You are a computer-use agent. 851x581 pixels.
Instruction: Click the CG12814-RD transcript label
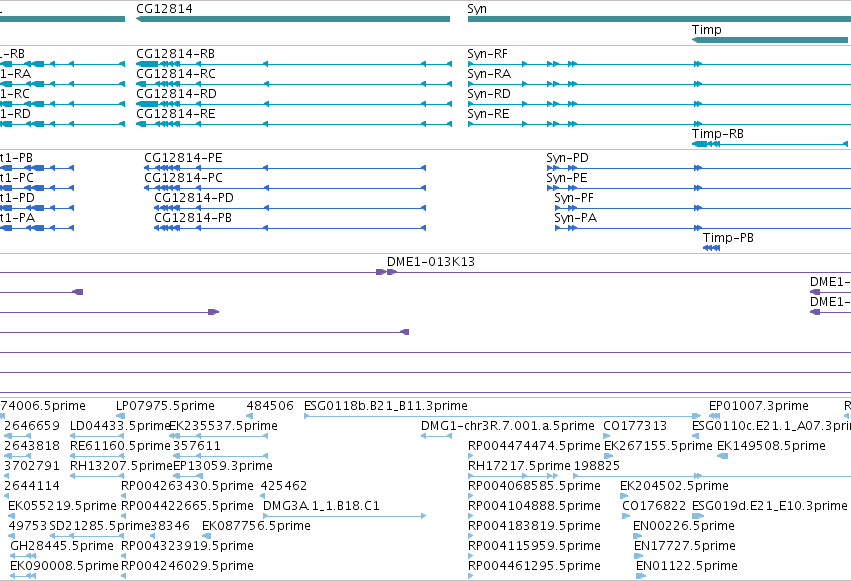[x=176, y=94]
